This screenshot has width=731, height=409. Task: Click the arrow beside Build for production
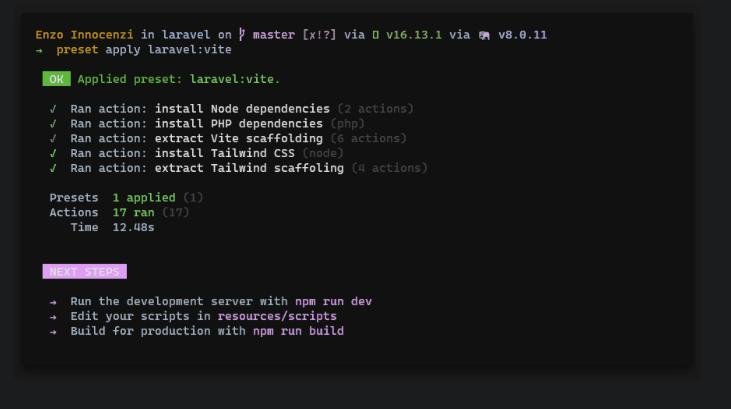(x=53, y=332)
